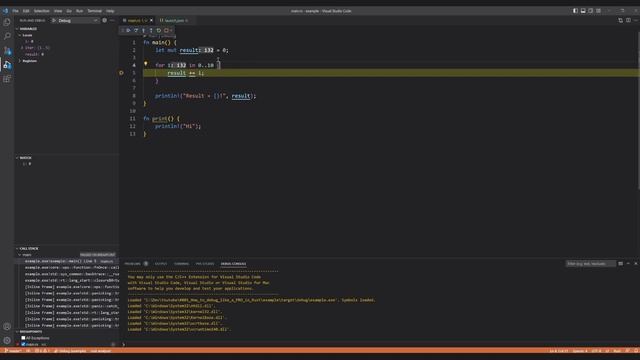Open the editor more actions menu
The width and height of the screenshot is (640, 360).
(x=636, y=20)
